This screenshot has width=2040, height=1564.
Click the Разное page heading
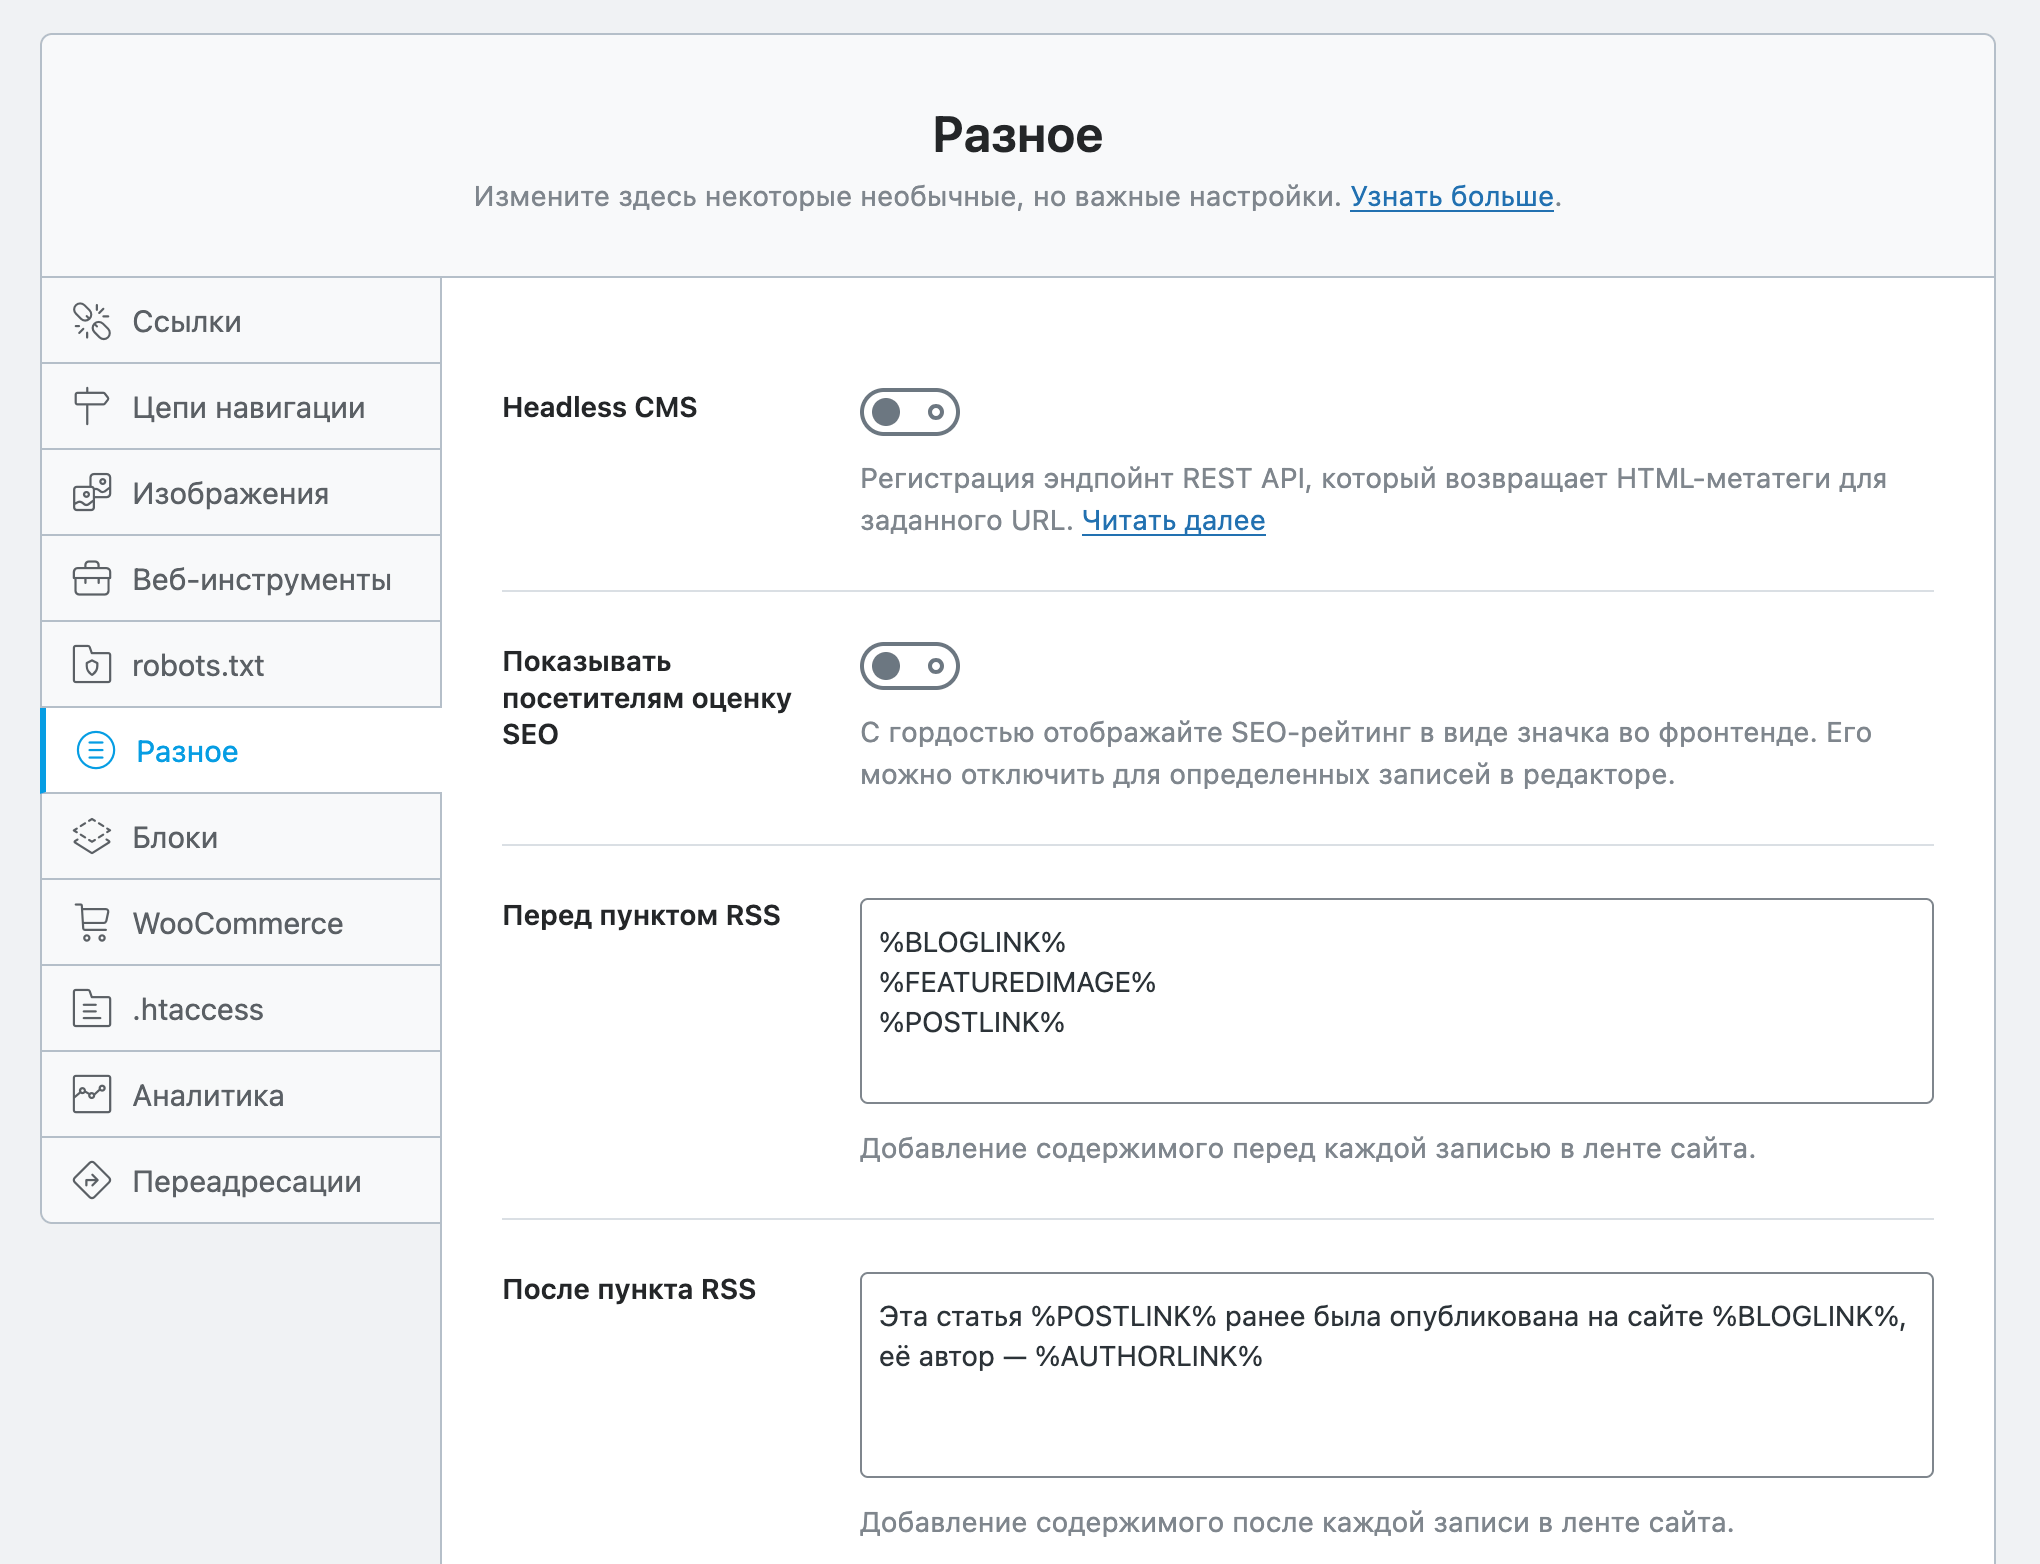(x=1018, y=135)
